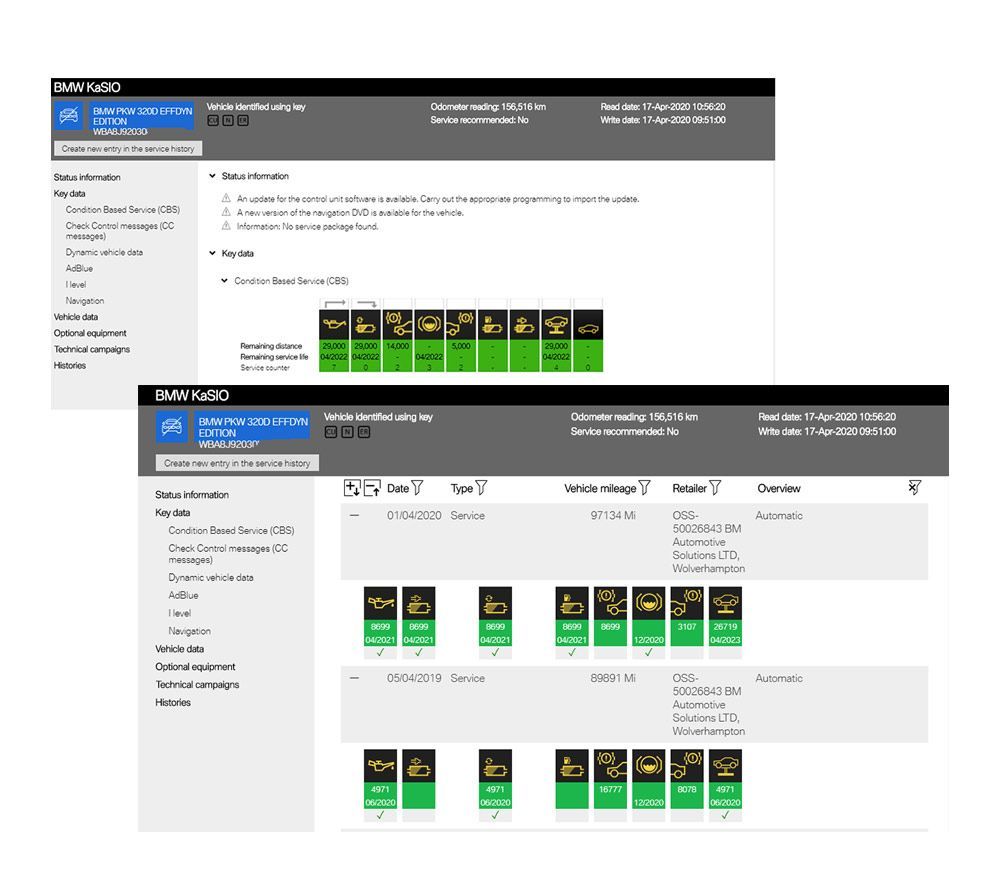Viewport: 1000px width, 894px height.
Task: Click control unit software update warning message
Action: click(438, 199)
